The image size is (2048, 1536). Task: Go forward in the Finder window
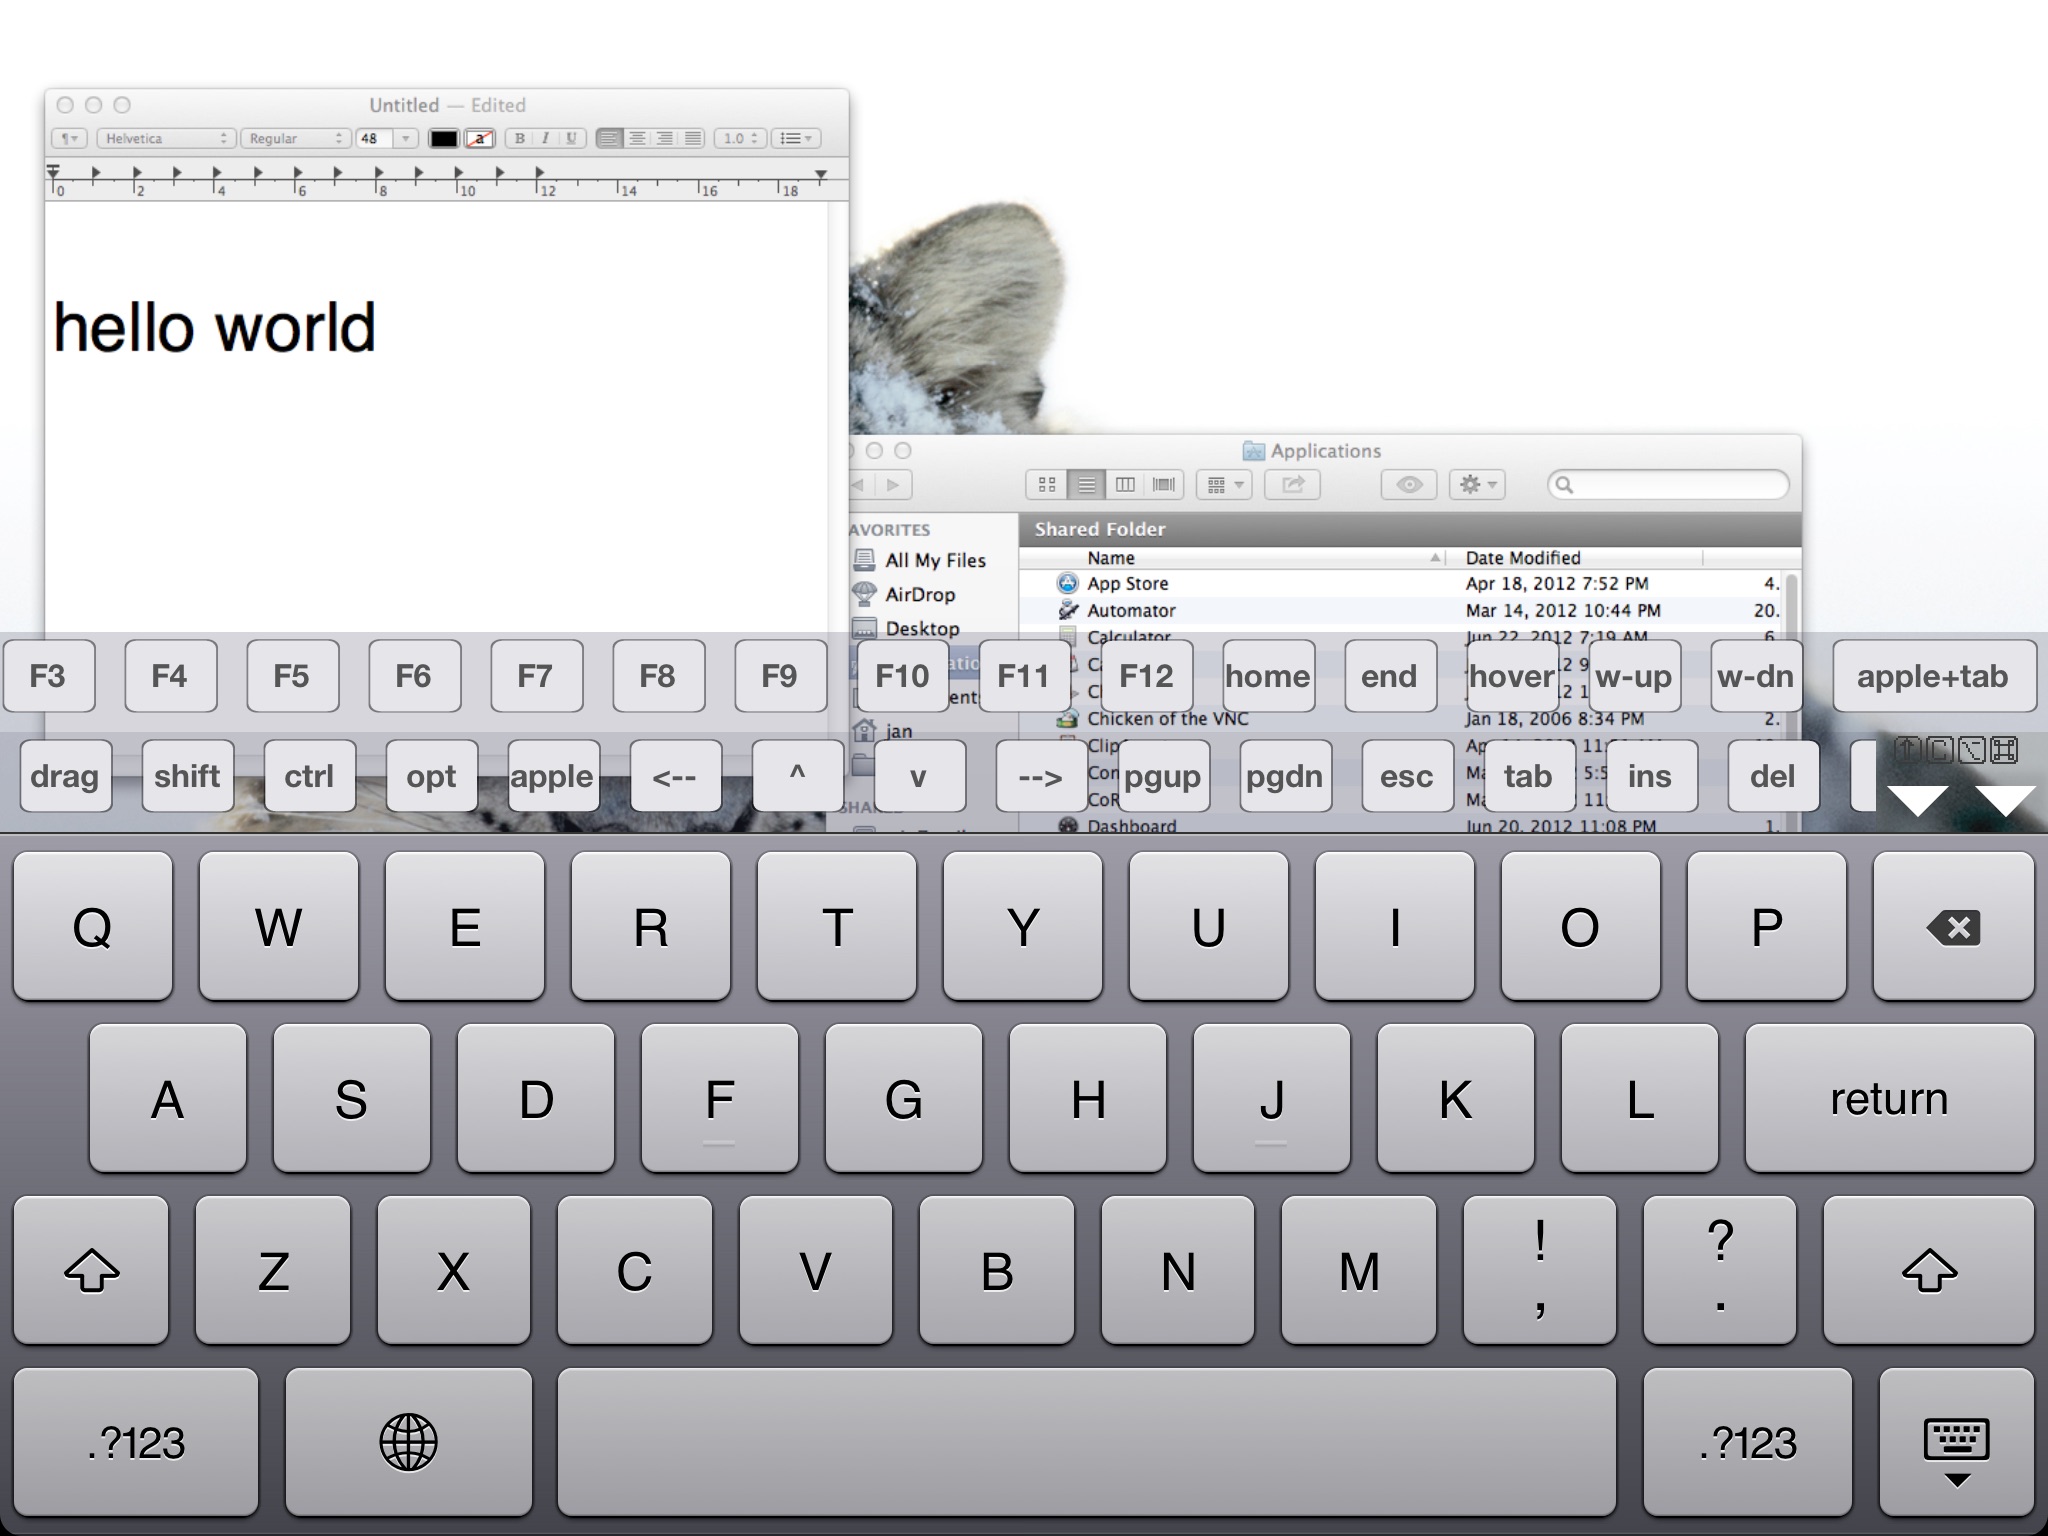[893, 485]
